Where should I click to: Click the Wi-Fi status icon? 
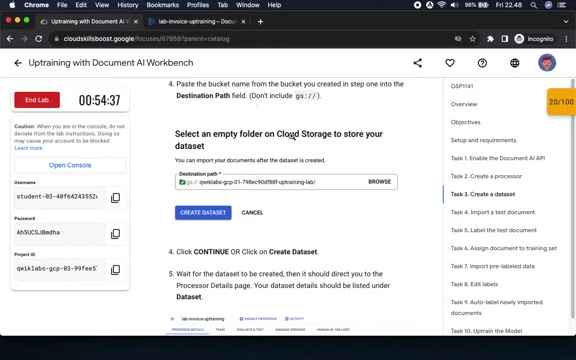point(442,5)
